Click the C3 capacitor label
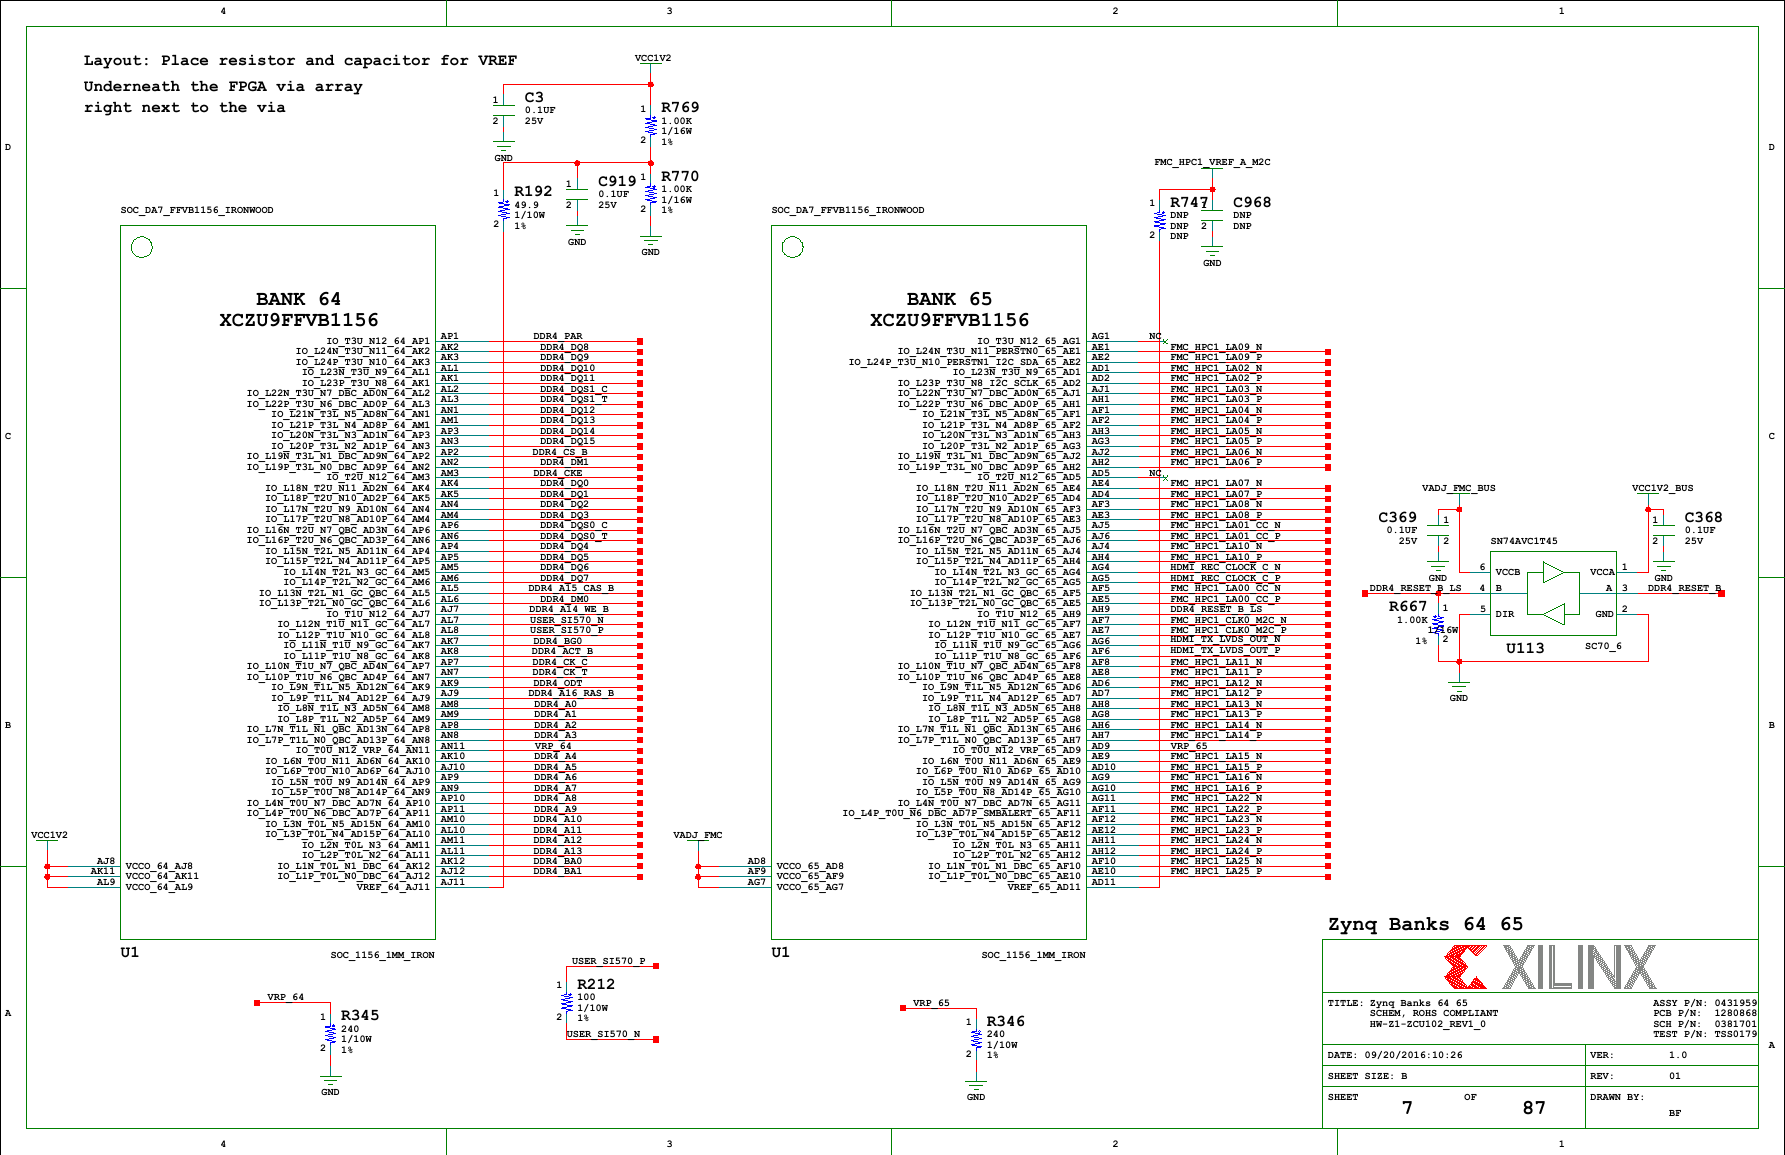This screenshot has height=1155, width=1785. coord(534,98)
